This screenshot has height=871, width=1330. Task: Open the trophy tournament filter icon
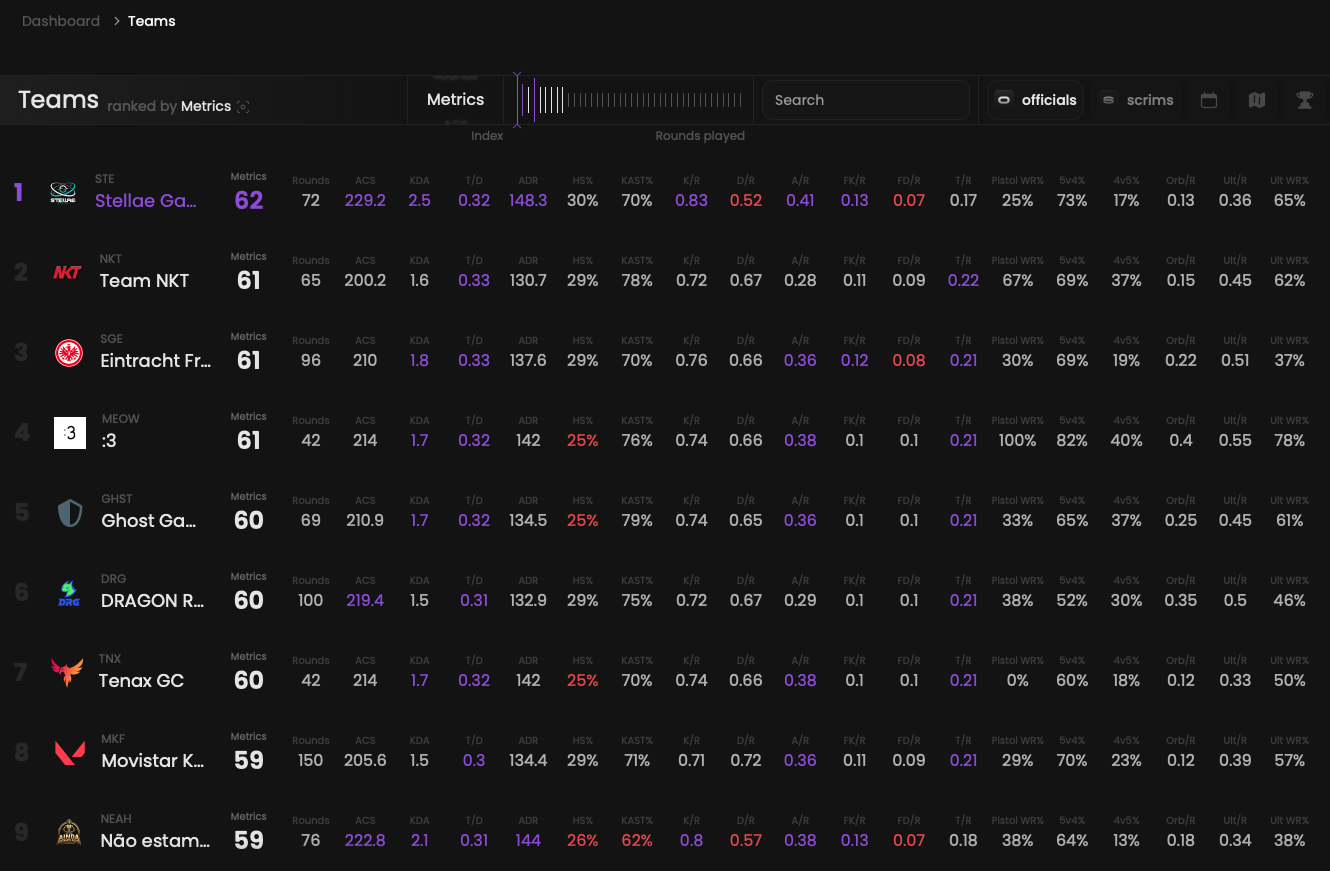pyautogui.click(x=1304, y=100)
